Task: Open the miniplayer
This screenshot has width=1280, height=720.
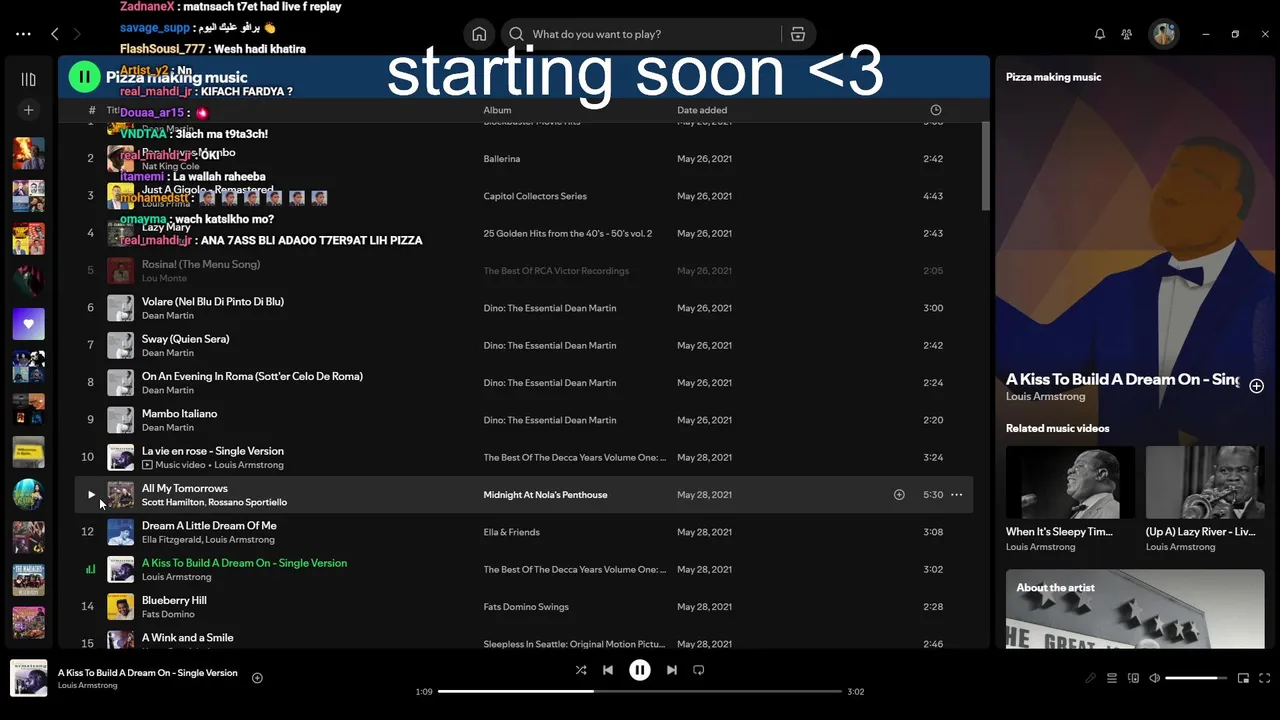Action: tap(1244, 678)
